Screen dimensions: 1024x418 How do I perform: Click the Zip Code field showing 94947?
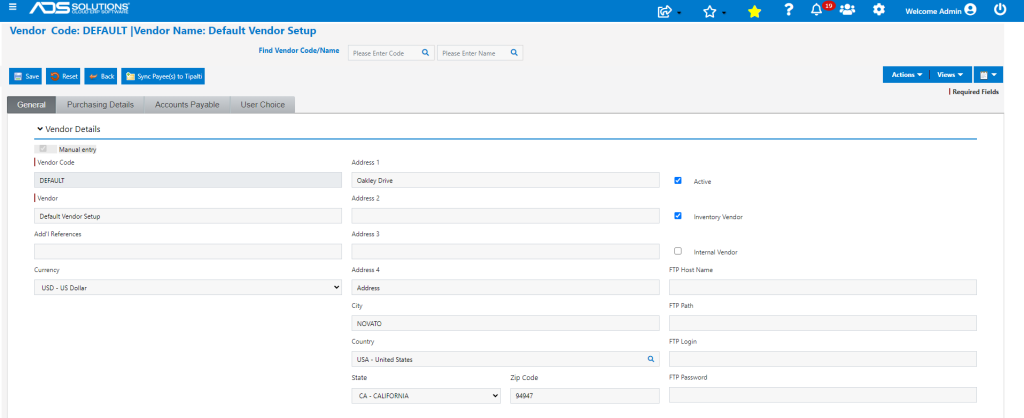[585, 395]
